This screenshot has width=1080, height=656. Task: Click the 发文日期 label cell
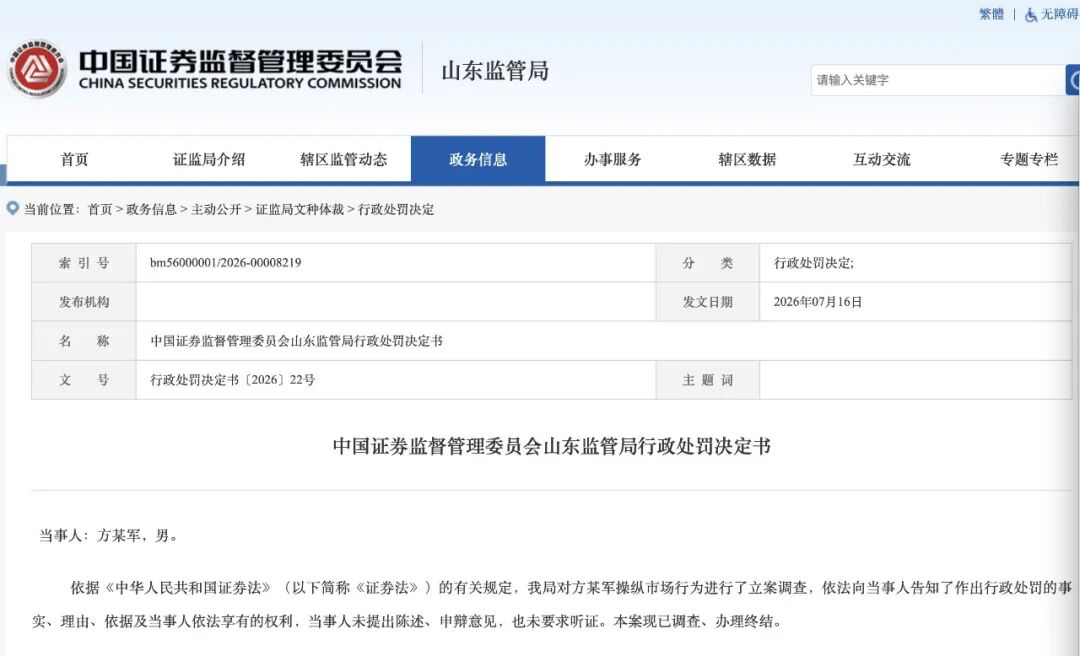pos(707,302)
